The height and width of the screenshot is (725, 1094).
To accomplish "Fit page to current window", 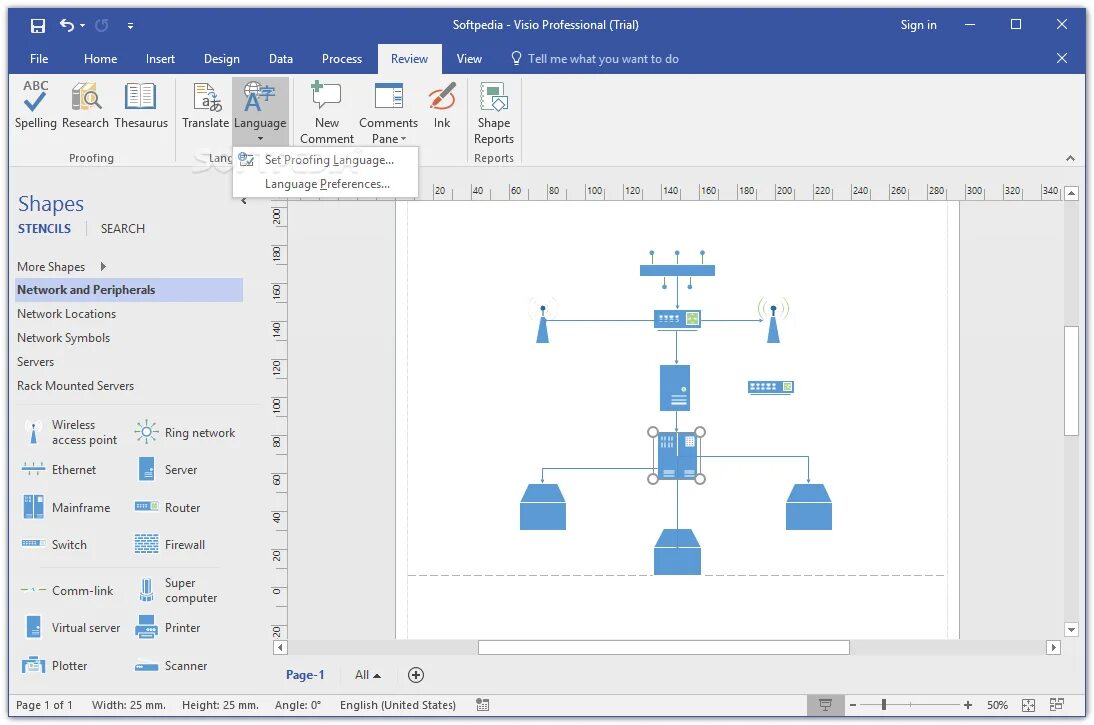I will coord(1028,705).
